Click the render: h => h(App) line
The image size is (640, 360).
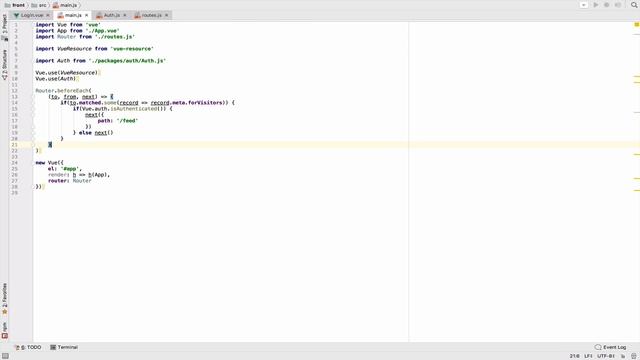point(79,175)
